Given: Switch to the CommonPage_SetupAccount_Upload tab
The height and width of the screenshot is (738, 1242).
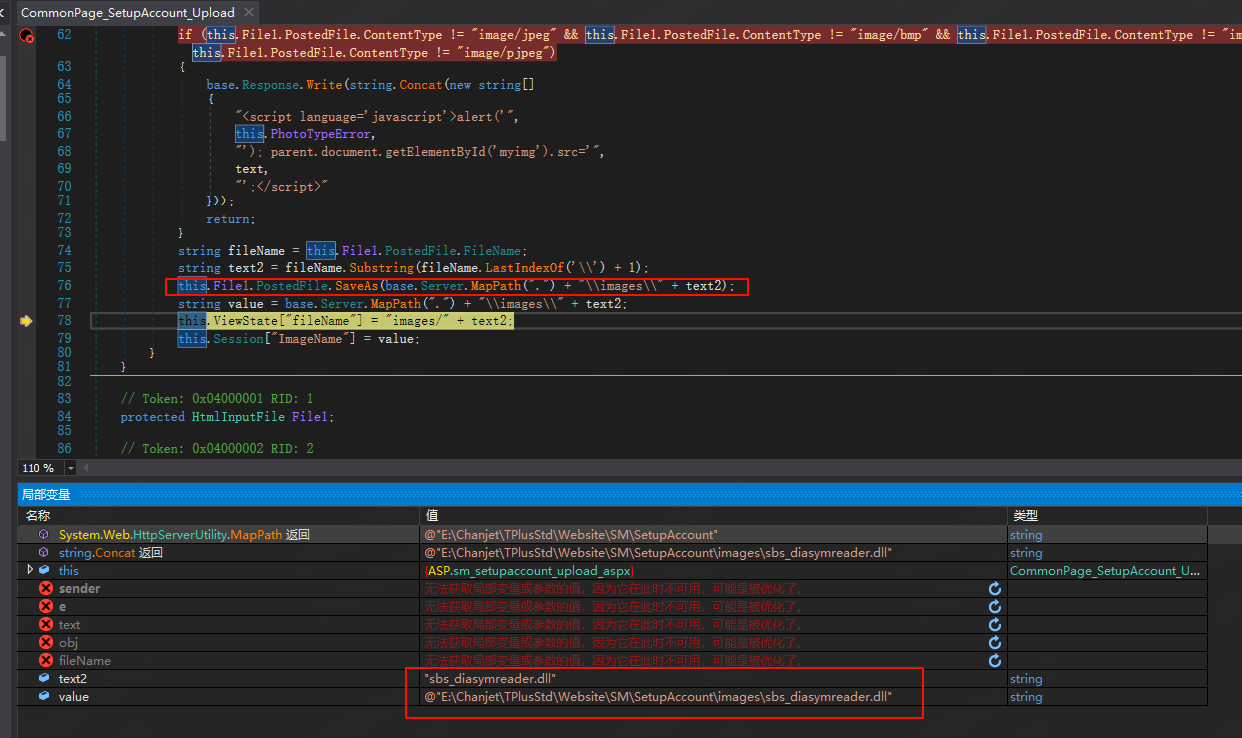Looking at the screenshot, I should 127,13.
